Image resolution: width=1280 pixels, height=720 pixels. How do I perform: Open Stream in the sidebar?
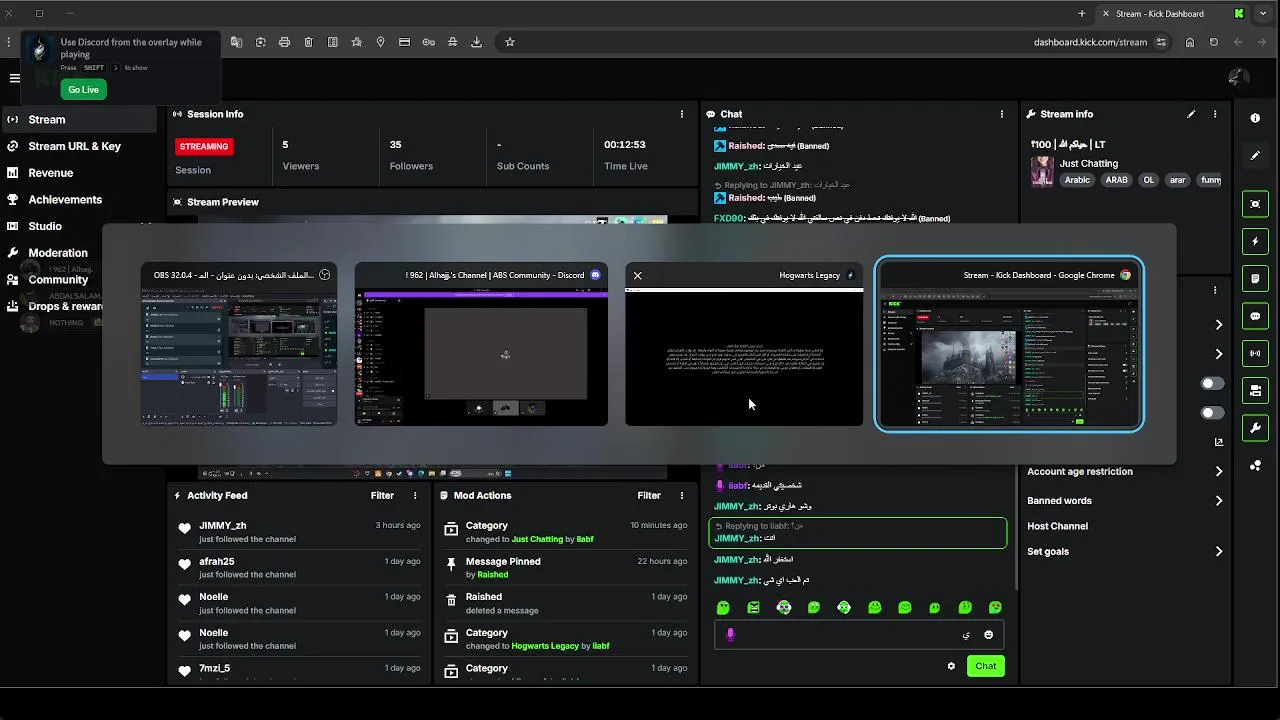click(79, 119)
